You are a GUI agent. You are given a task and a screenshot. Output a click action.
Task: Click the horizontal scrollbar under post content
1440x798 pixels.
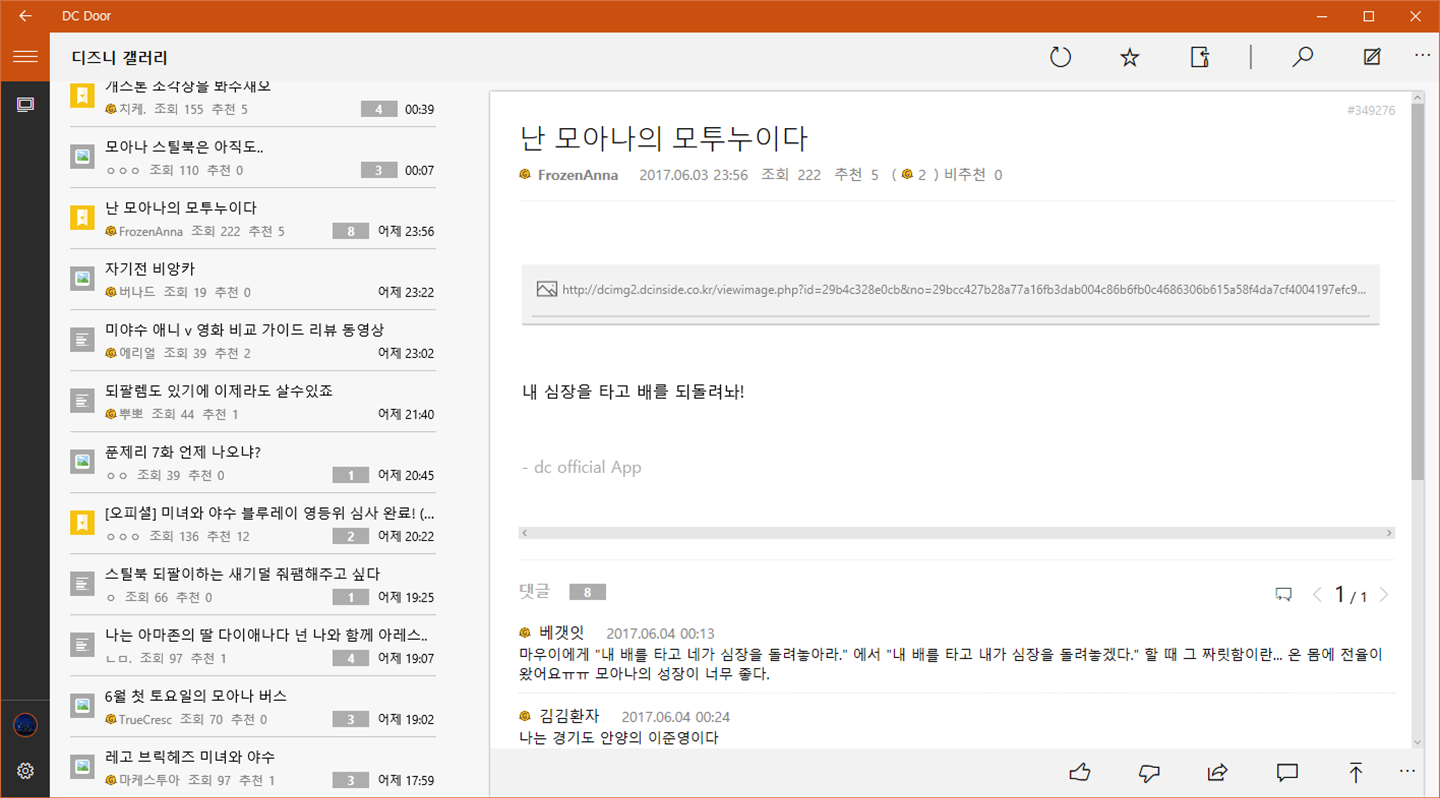(956, 533)
